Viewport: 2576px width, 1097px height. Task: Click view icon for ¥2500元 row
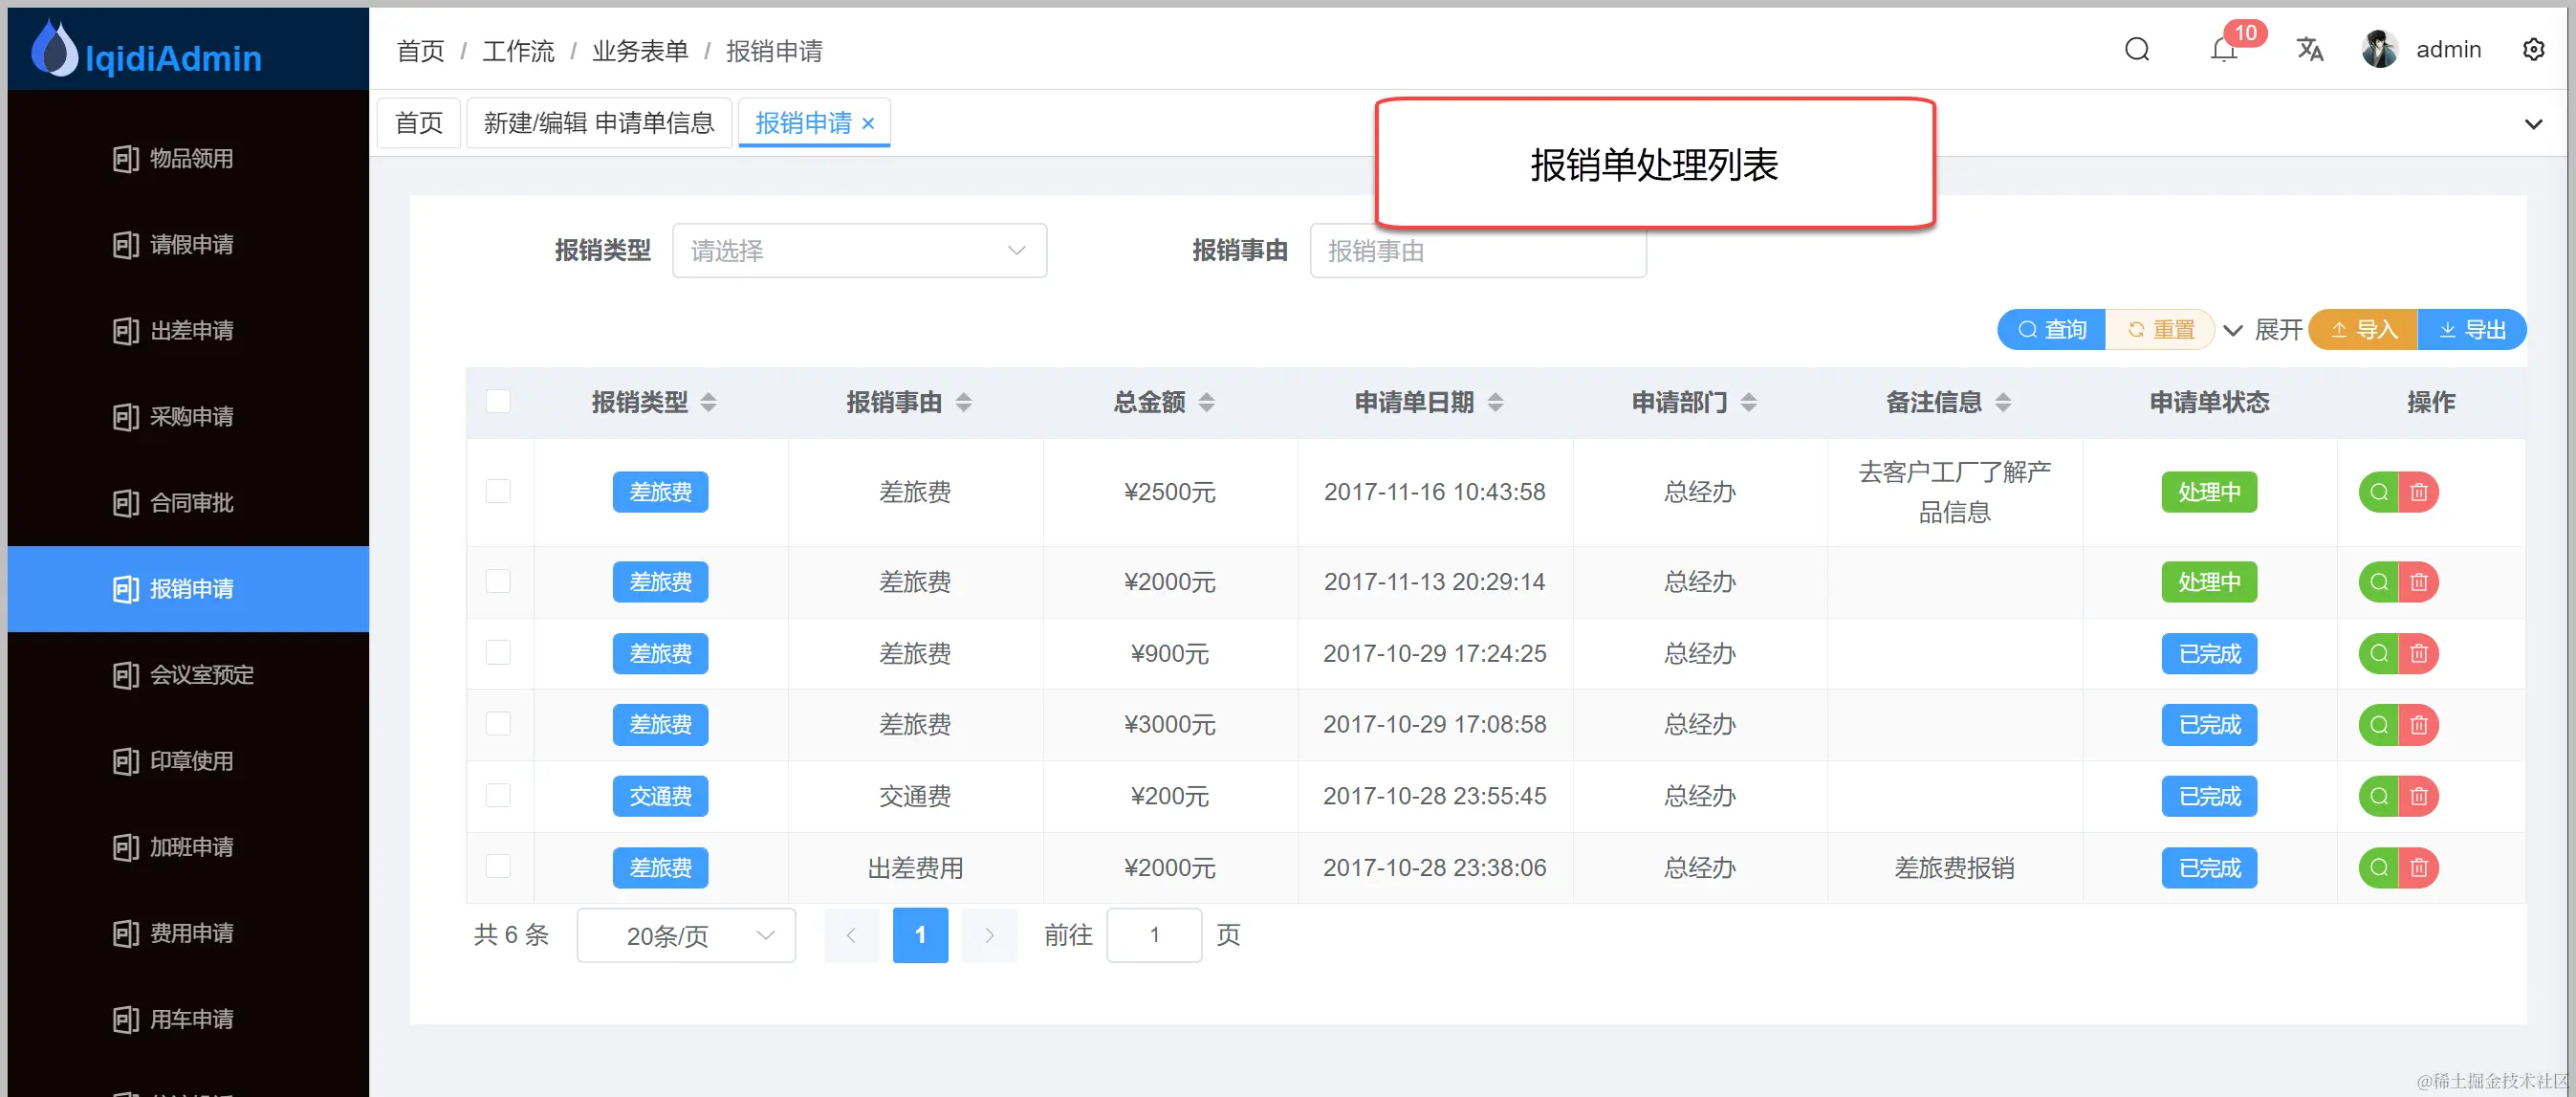(2378, 492)
